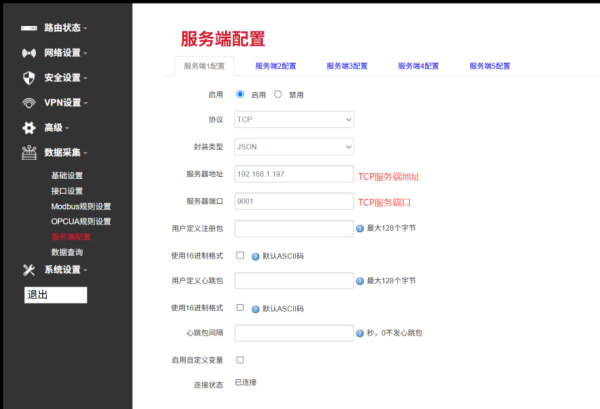Image resolution: width=600 pixels, height=409 pixels.
Task: Open 基础设置 submenu item
Action: (x=67, y=176)
